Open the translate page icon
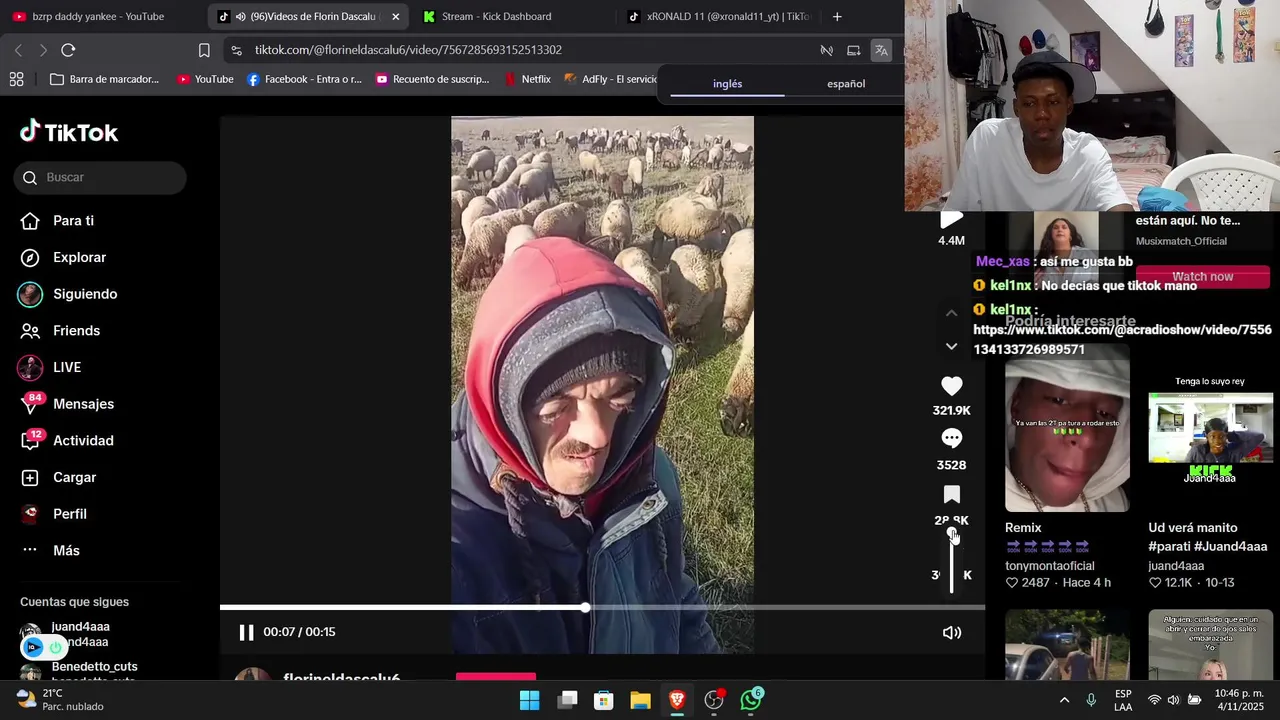The height and width of the screenshot is (720, 1280). pyautogui.click(x=881, y=50)
